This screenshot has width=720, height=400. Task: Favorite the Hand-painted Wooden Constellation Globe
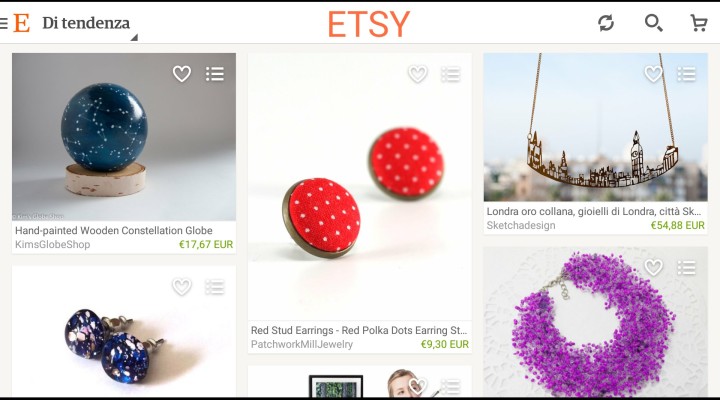(182, 73)
